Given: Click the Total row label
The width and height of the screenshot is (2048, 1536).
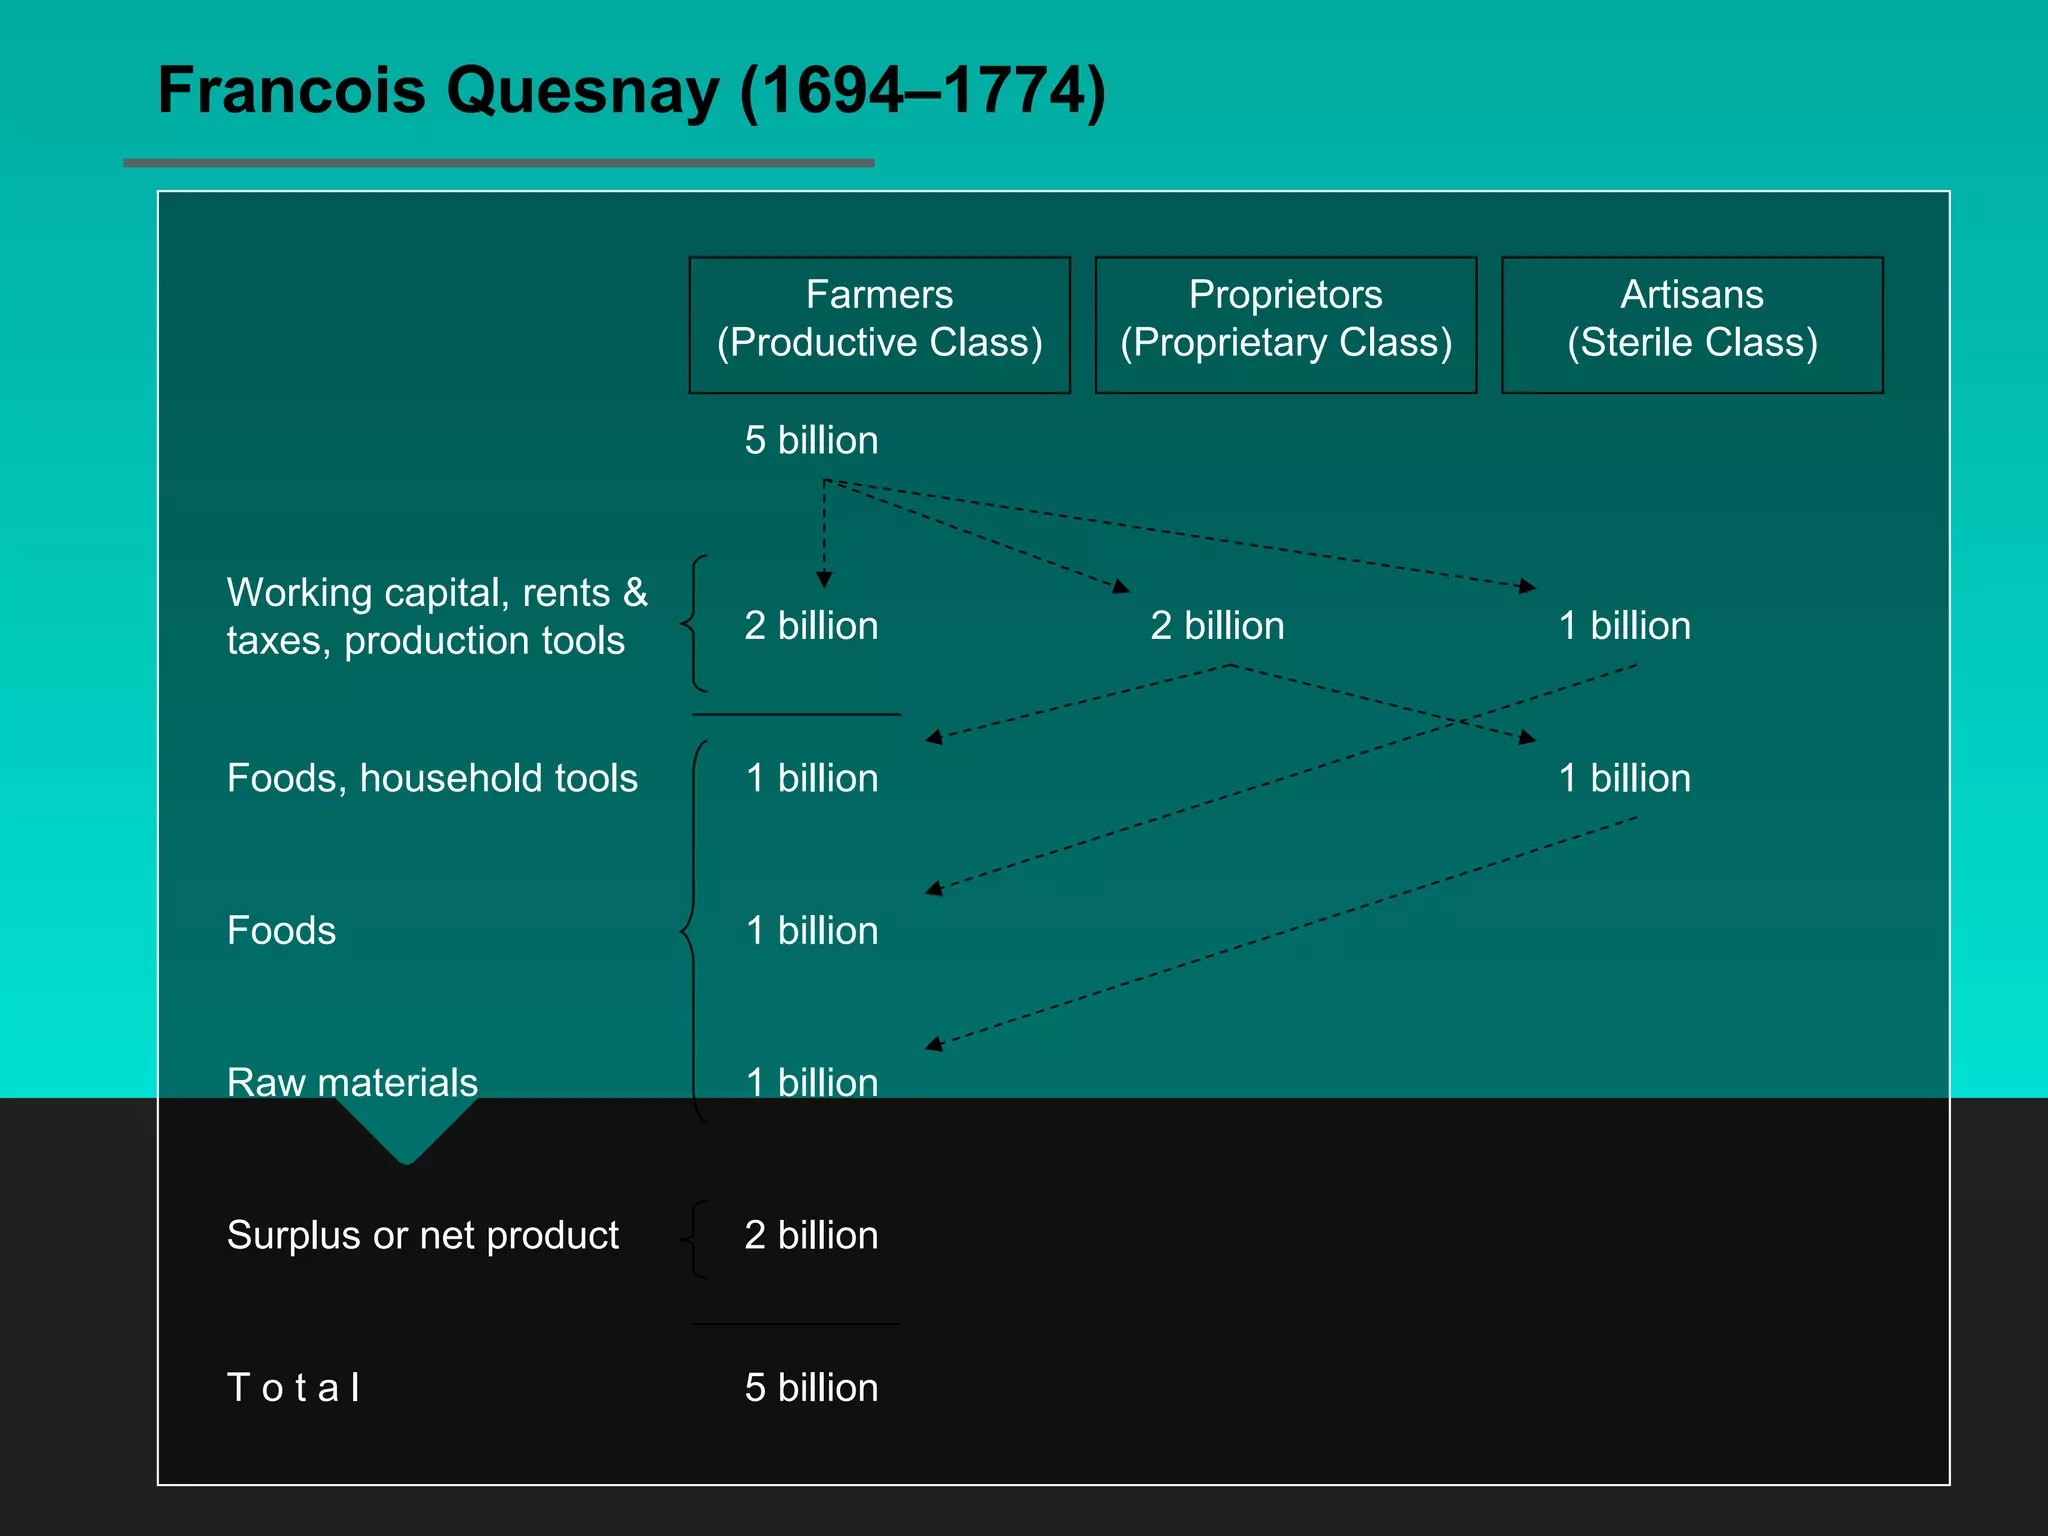Looking at the screenshot, I should pyautogui.click(x=293, y=1388).
